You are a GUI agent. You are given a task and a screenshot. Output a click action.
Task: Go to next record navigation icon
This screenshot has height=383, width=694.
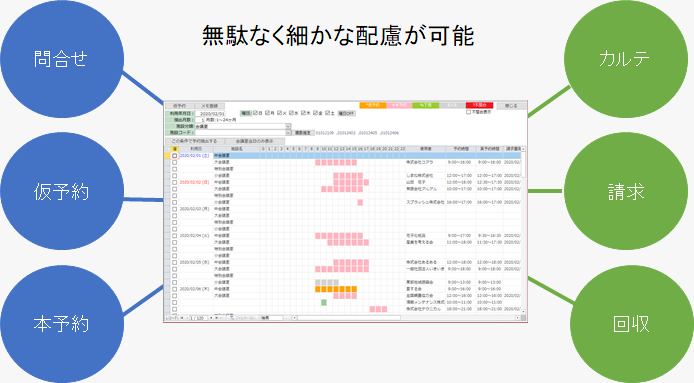pos(211,318)
